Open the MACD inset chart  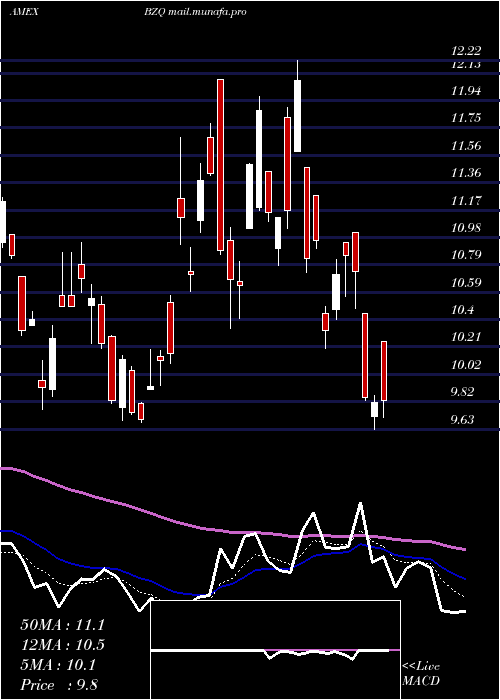pos(275,650)
